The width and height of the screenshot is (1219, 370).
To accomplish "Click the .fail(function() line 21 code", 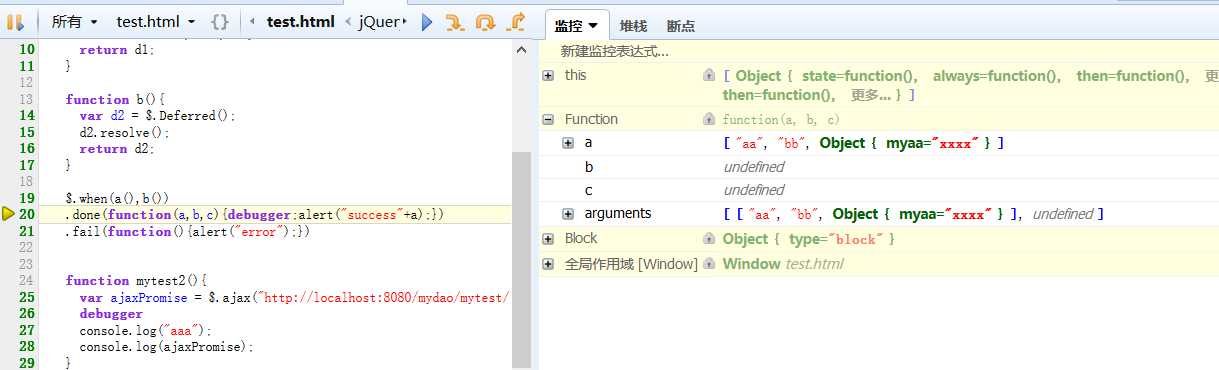I will [x=188, y=231].
